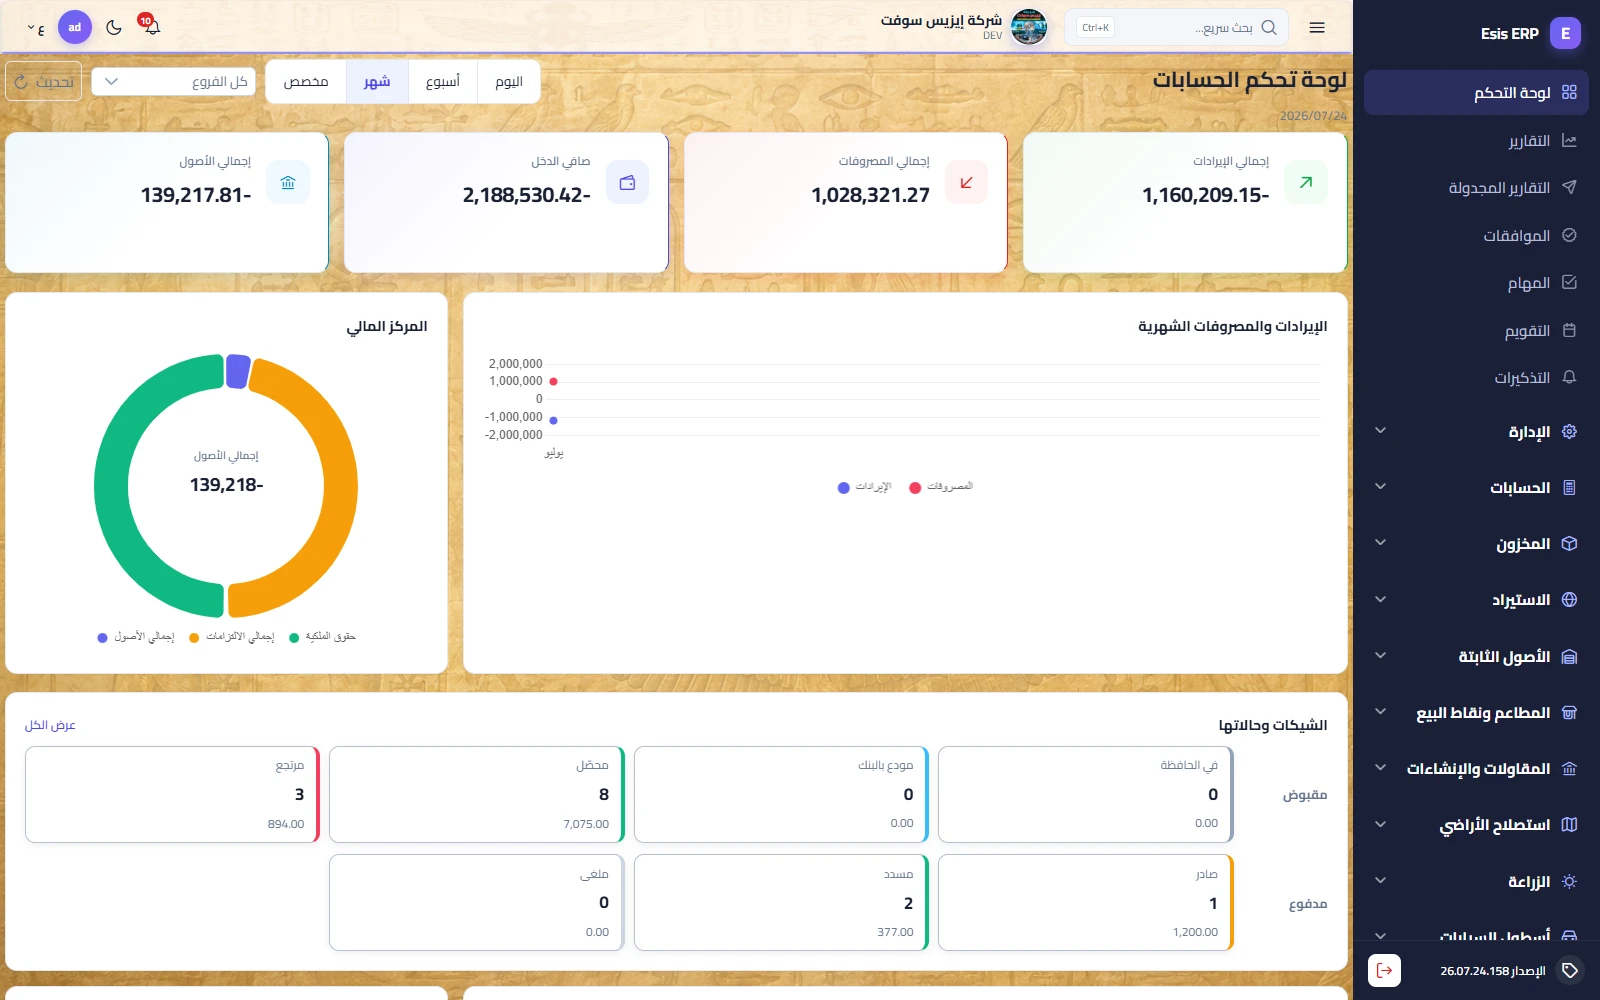The image size is (1600, 1000).
Task: Click the الحسابات document icon
Action: pos(1569,488)
